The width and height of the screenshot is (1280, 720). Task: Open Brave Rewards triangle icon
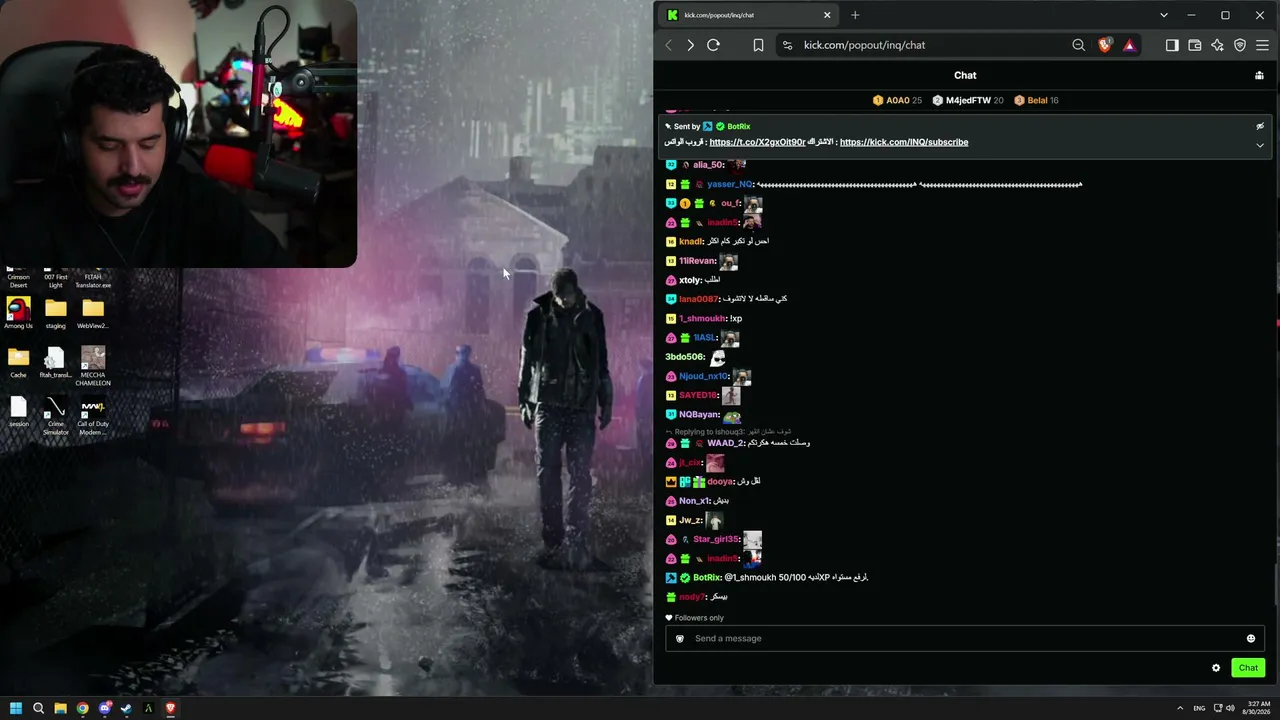(1129, 45)
